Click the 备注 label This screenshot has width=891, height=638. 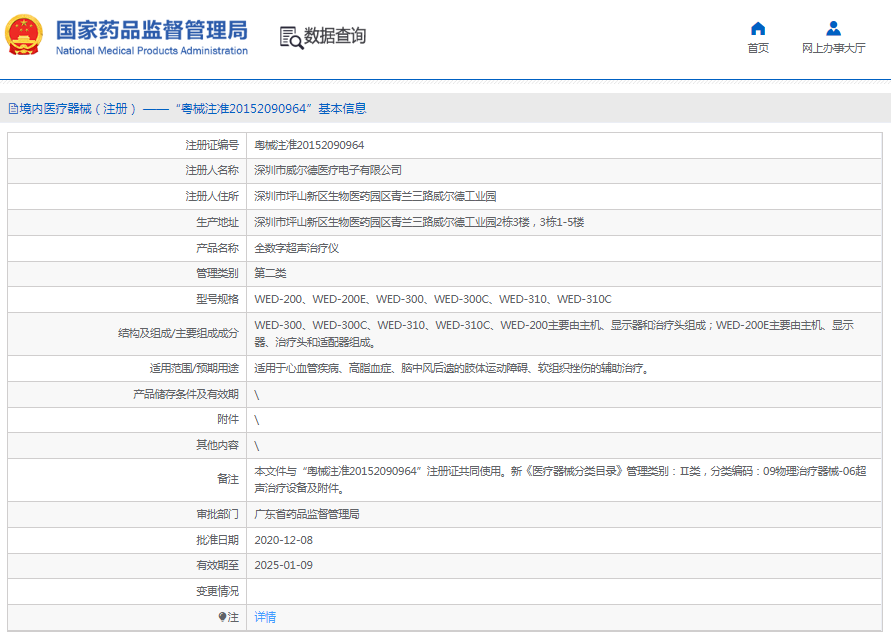(x=228, y=479)
